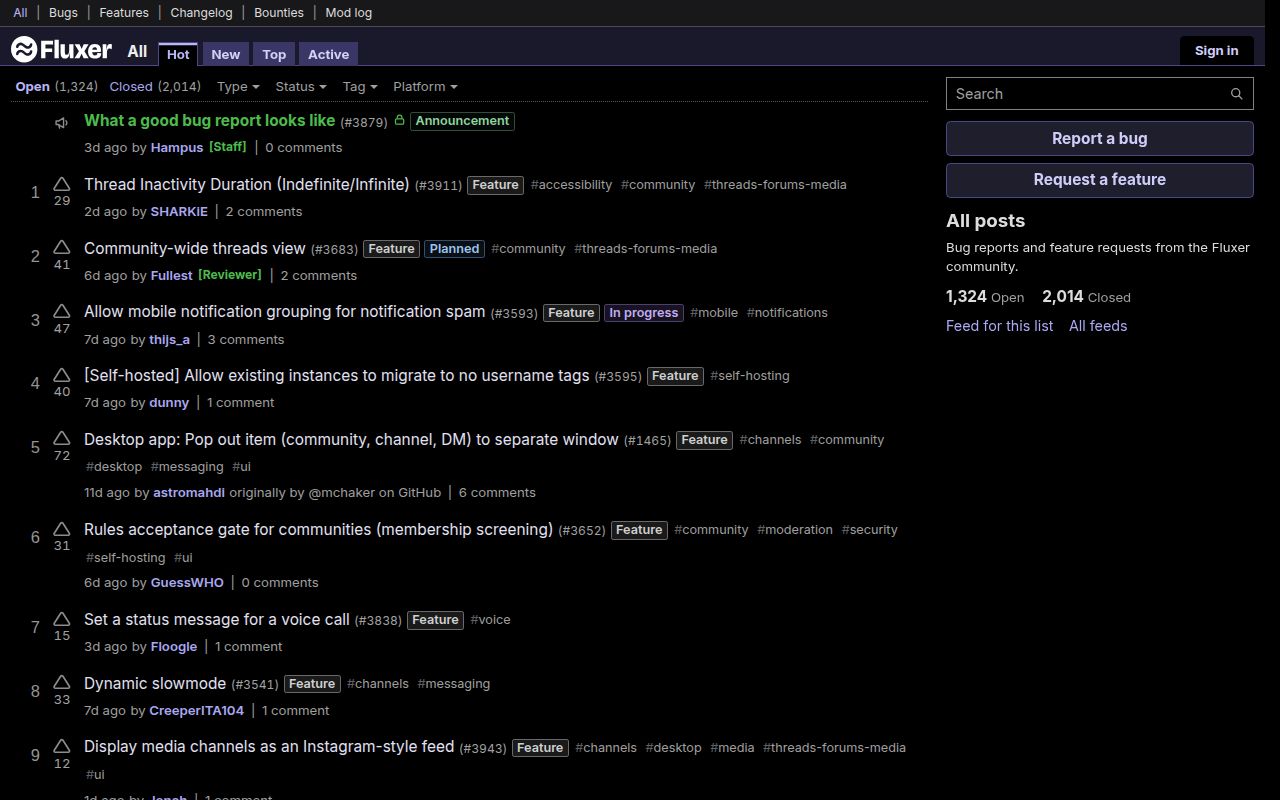
Task: Click the #mobile tag
Action: point(714,313)
